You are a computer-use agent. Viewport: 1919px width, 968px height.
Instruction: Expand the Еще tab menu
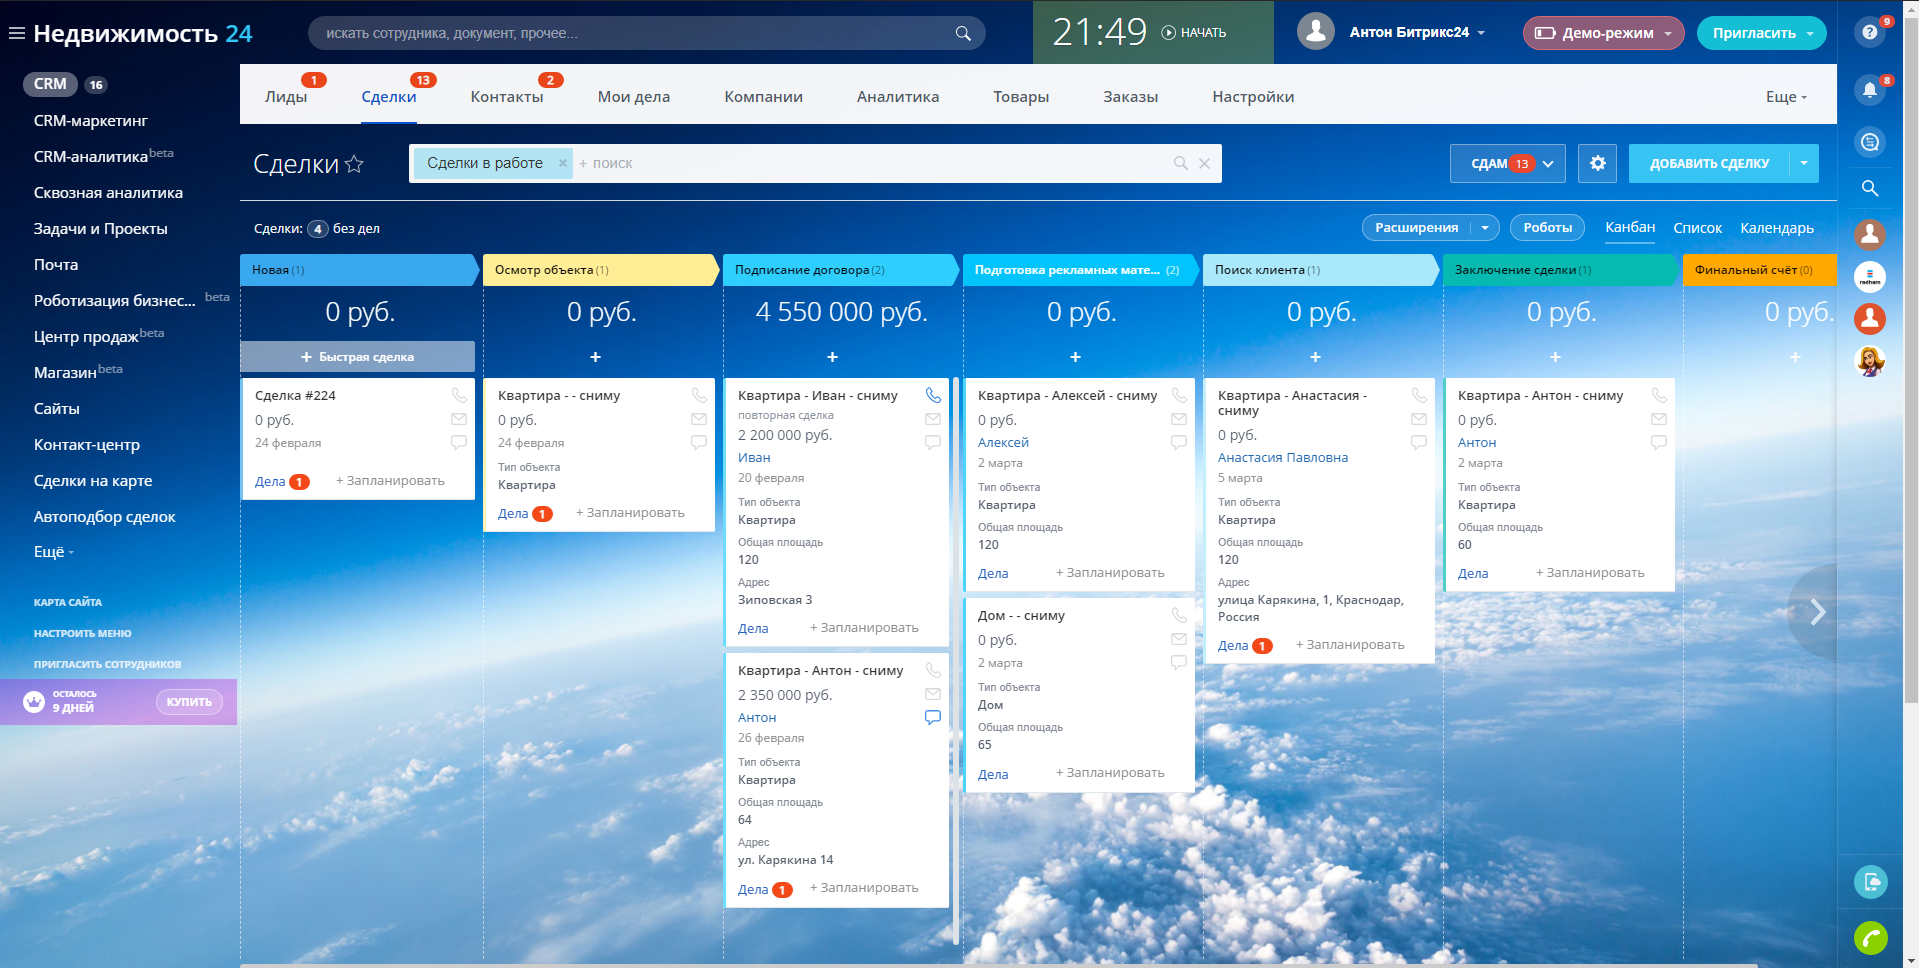pyautogui.click(x=1786, y=97)
